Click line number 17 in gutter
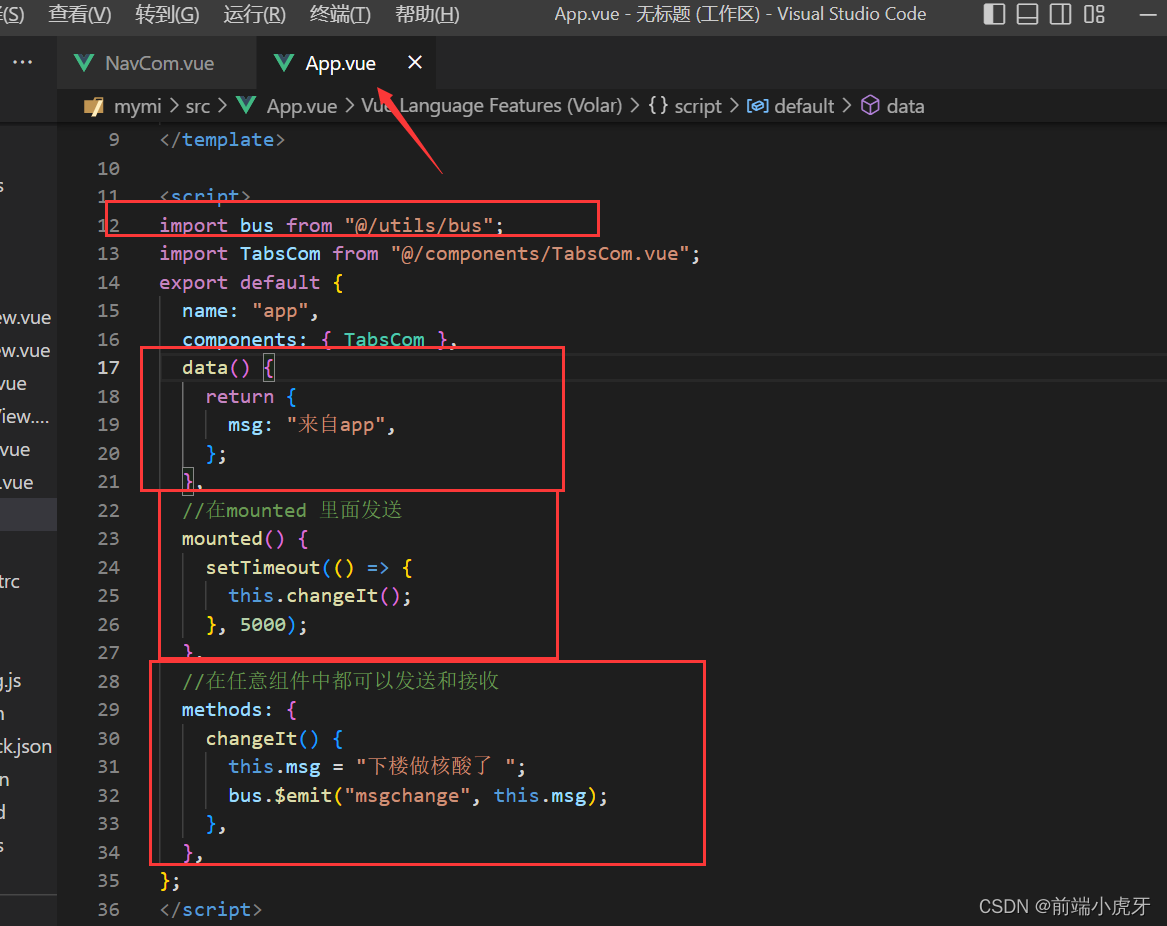Screen dimensions: 1167x926 point(109,368)
